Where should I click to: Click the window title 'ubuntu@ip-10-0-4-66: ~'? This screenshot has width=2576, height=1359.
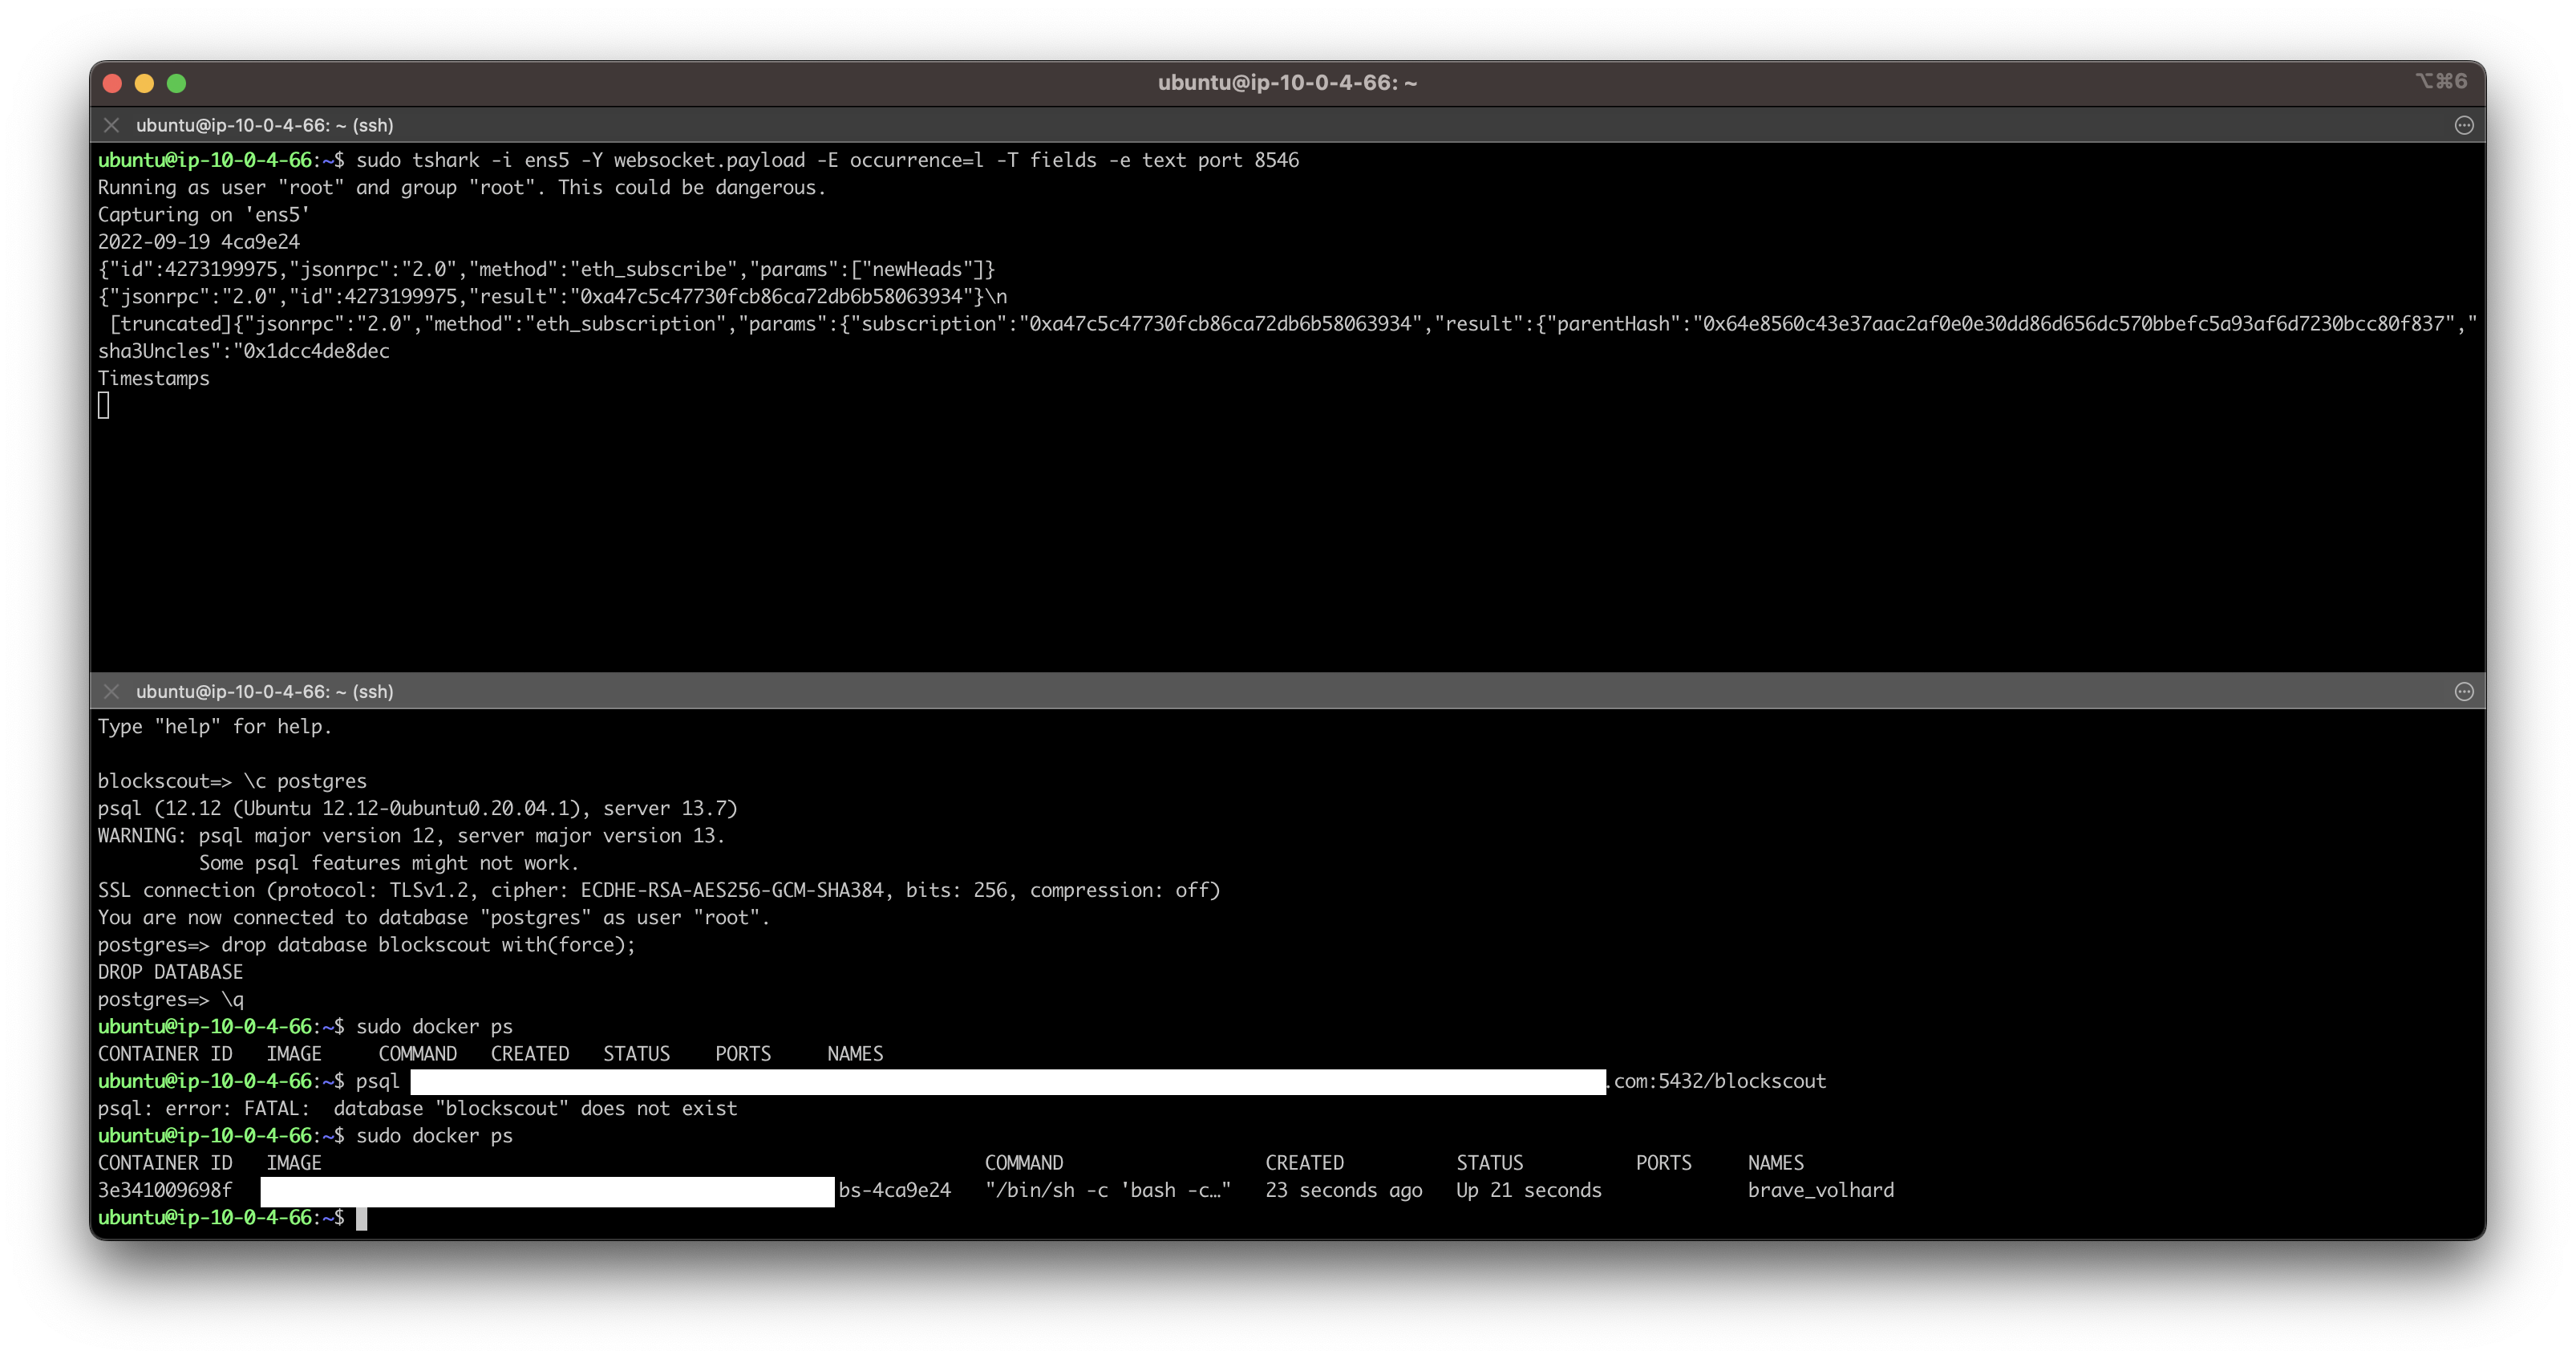pyautogui.click(x=1287, y=82)
